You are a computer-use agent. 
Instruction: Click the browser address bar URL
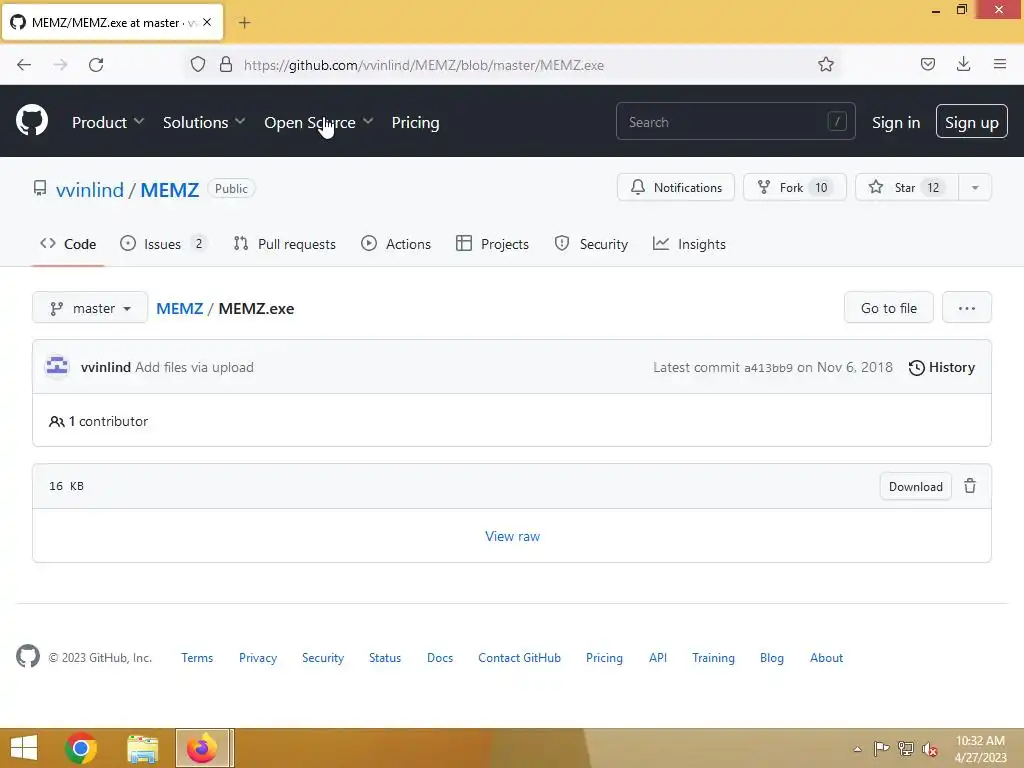click(423, 65)
